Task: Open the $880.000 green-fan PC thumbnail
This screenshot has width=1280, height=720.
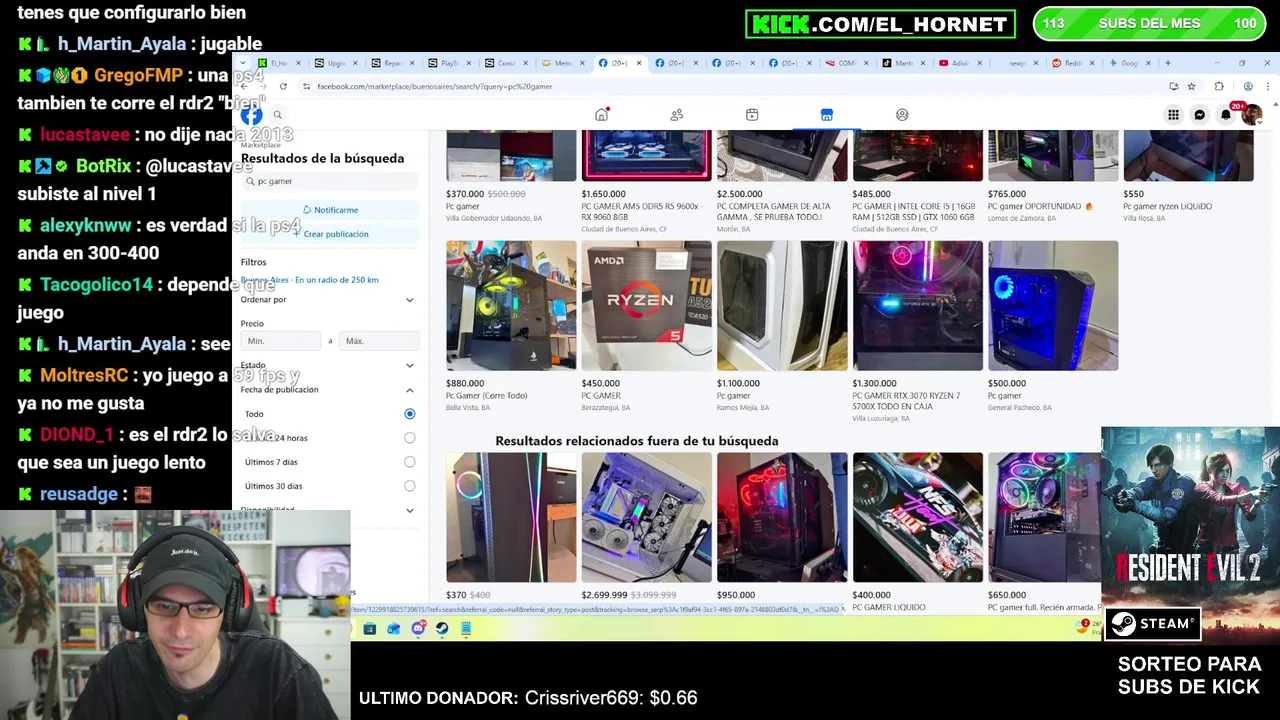Action: 511,305
